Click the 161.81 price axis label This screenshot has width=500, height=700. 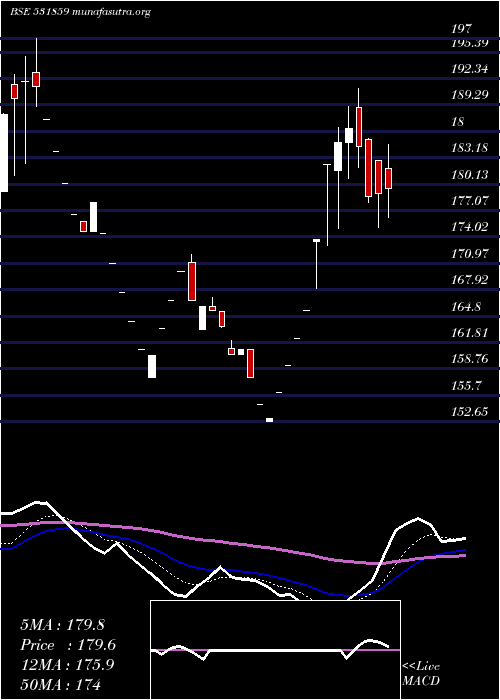pyautogui.click(x=470, y=333)
